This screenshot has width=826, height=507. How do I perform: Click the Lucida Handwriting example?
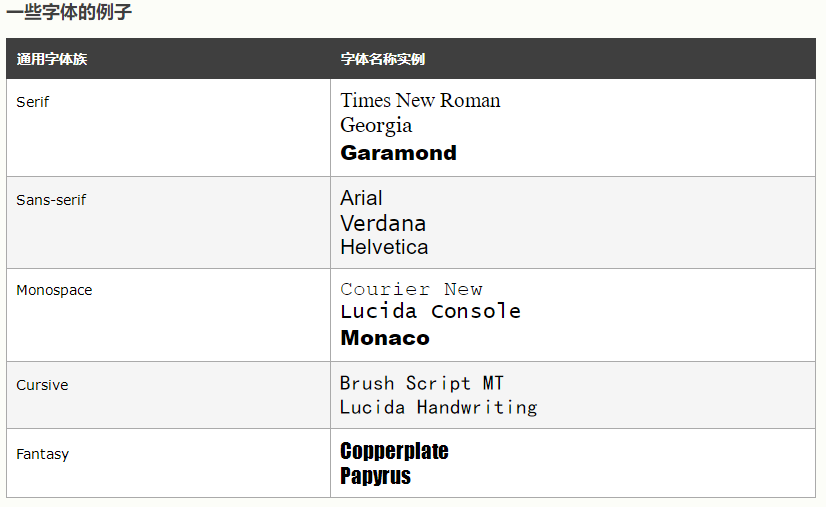tap(438, 407)
